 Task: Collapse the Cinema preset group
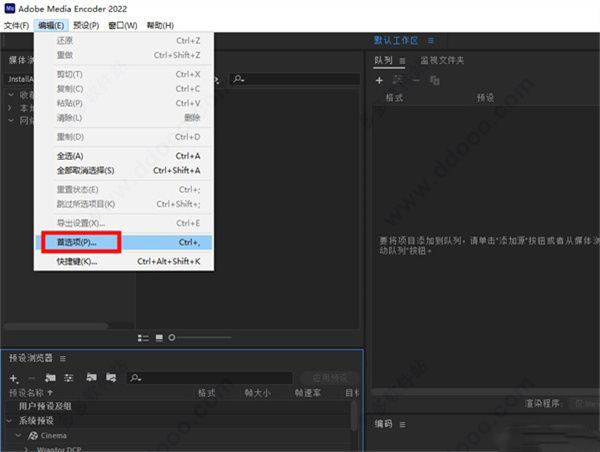click(x=18, y=436)
